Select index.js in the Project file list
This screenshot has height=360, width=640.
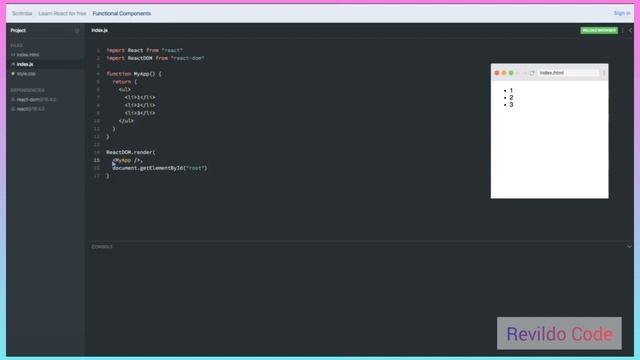(25, 64)
